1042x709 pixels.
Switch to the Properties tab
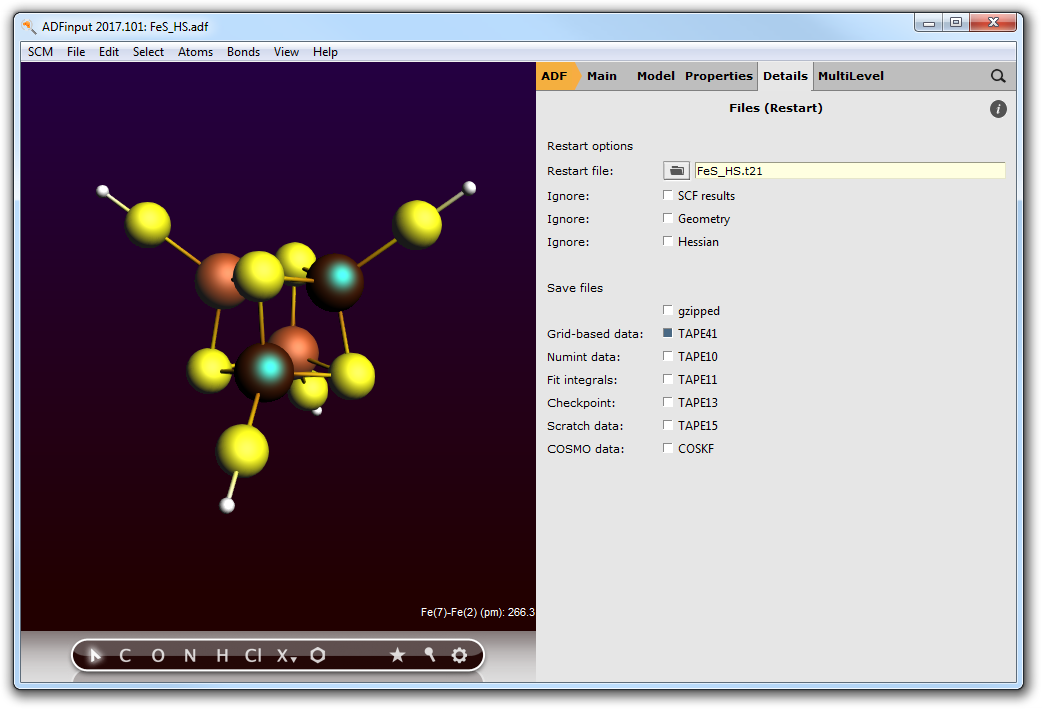(718, 76)
